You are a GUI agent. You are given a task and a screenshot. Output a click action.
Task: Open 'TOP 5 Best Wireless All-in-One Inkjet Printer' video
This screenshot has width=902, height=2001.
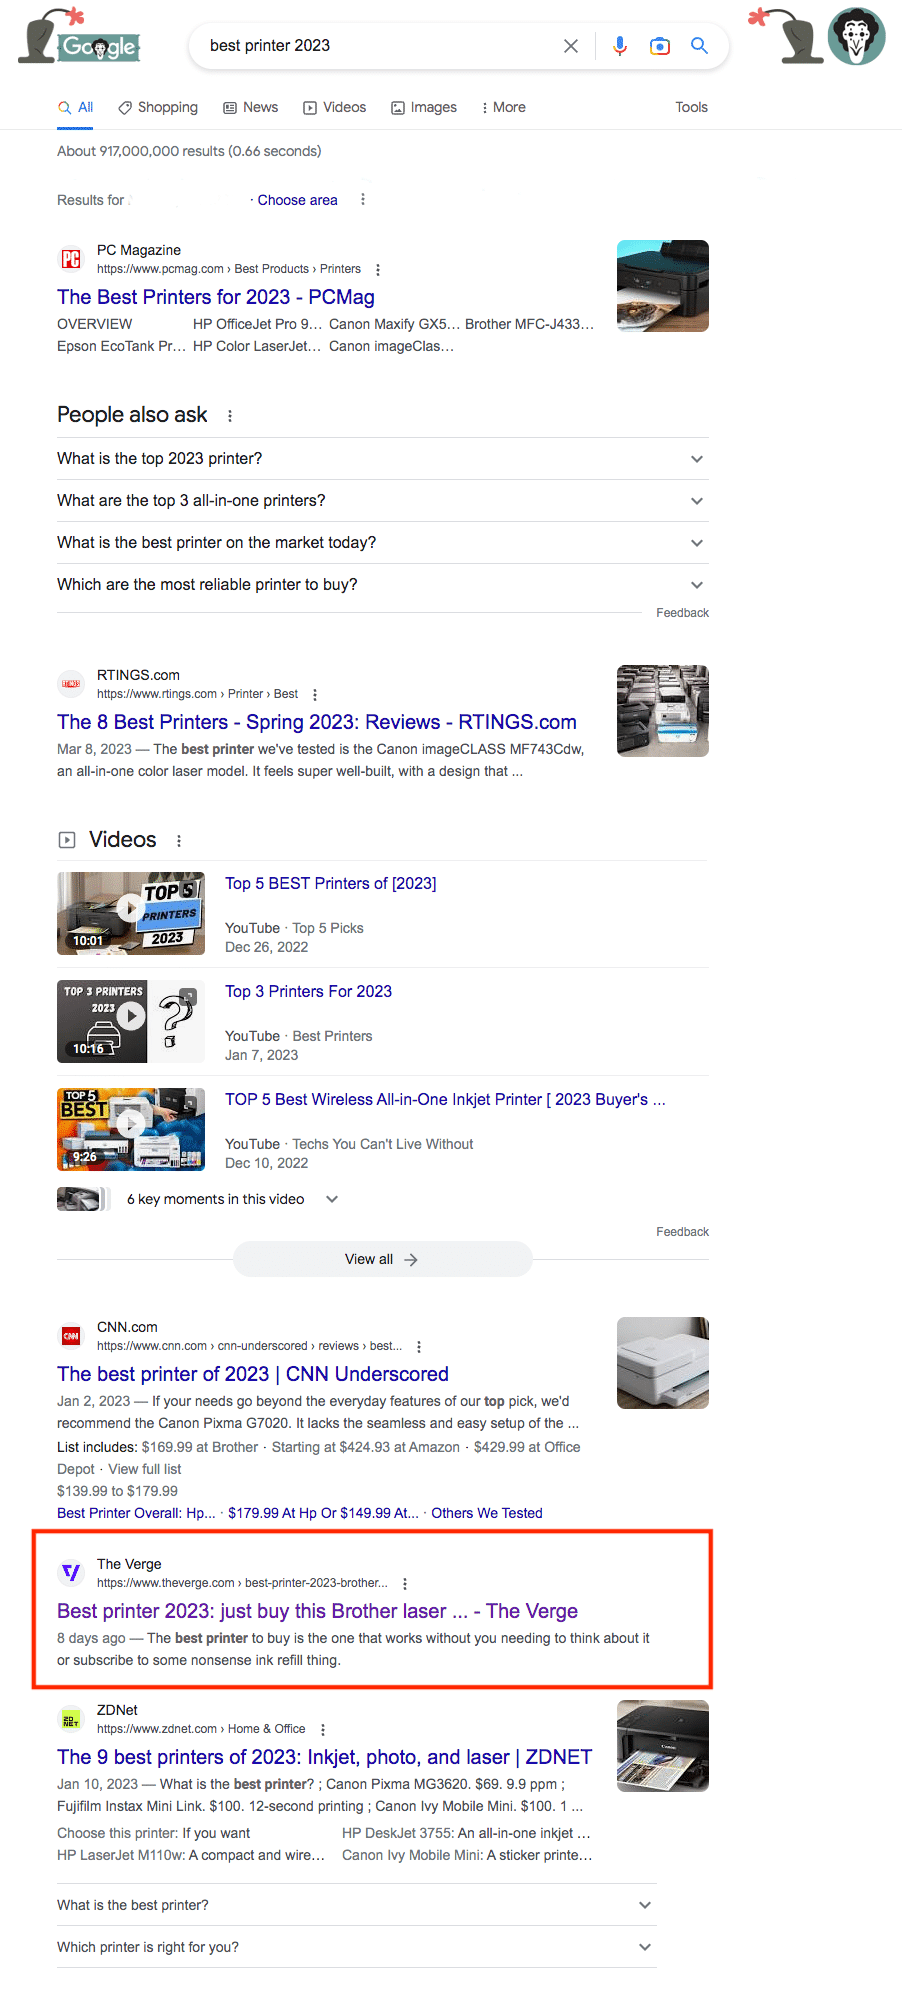point(445,1100)
